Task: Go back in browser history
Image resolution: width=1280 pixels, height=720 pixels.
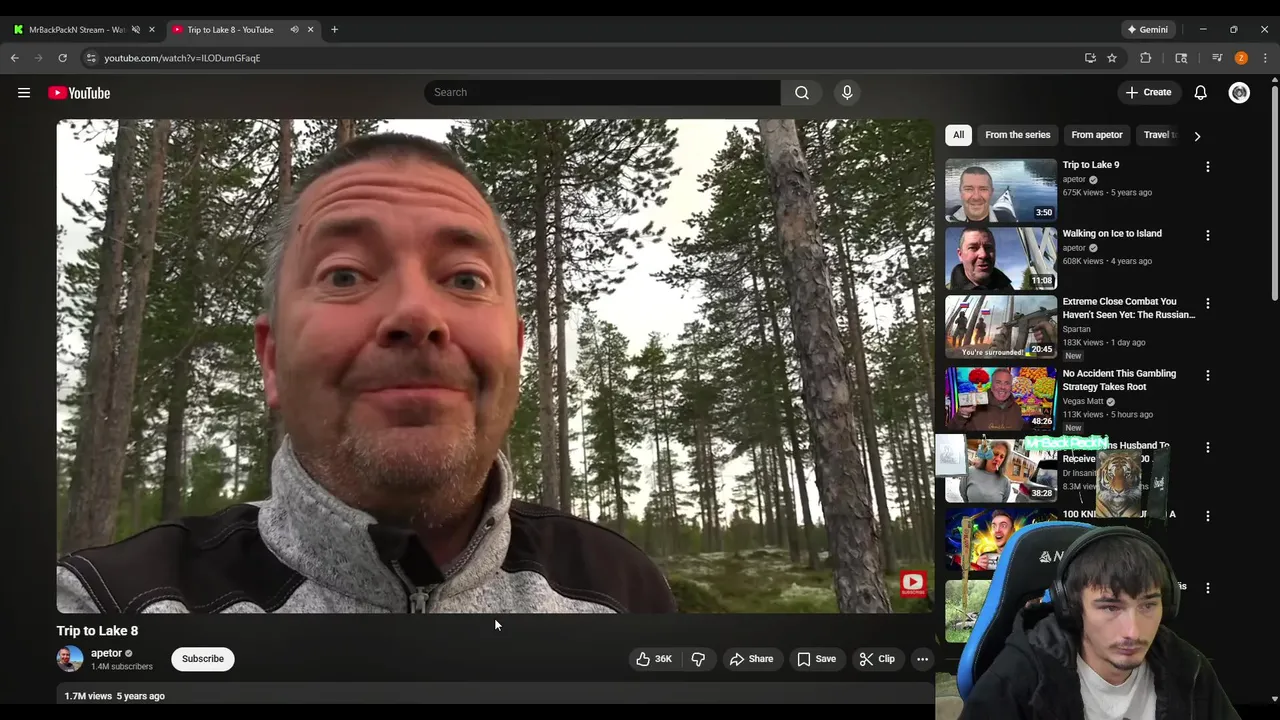Action: point(15,58)
